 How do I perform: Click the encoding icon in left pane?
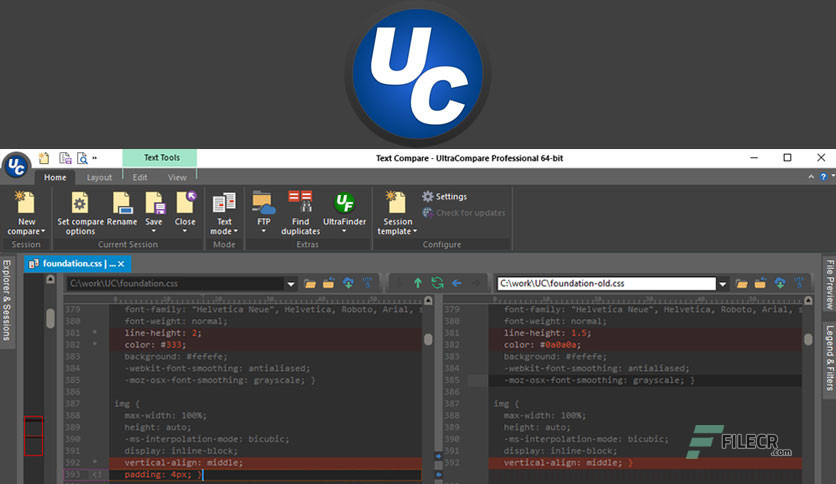[367, 284]
